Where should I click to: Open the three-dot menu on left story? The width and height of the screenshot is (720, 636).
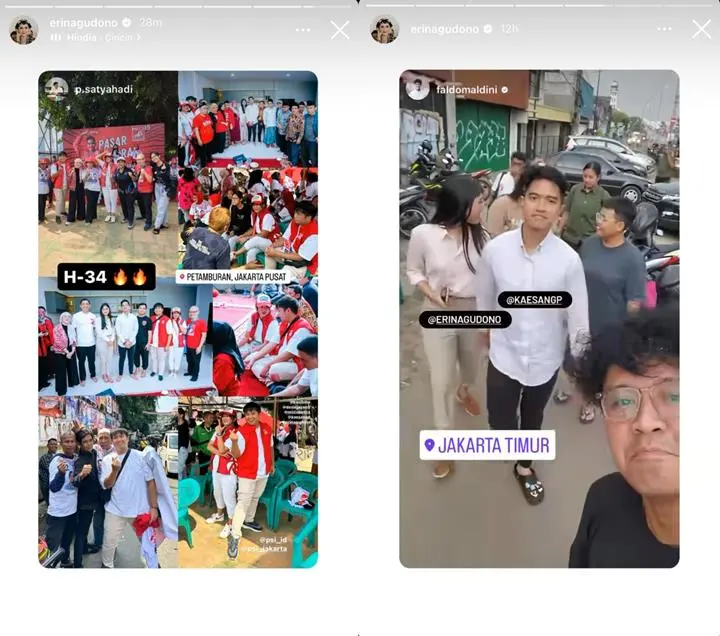tap(303, 30)
